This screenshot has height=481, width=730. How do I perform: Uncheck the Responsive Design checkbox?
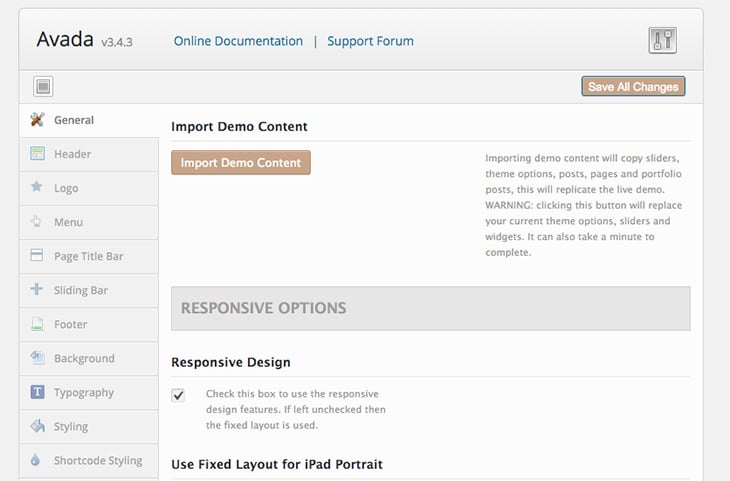tap(178, 395)
